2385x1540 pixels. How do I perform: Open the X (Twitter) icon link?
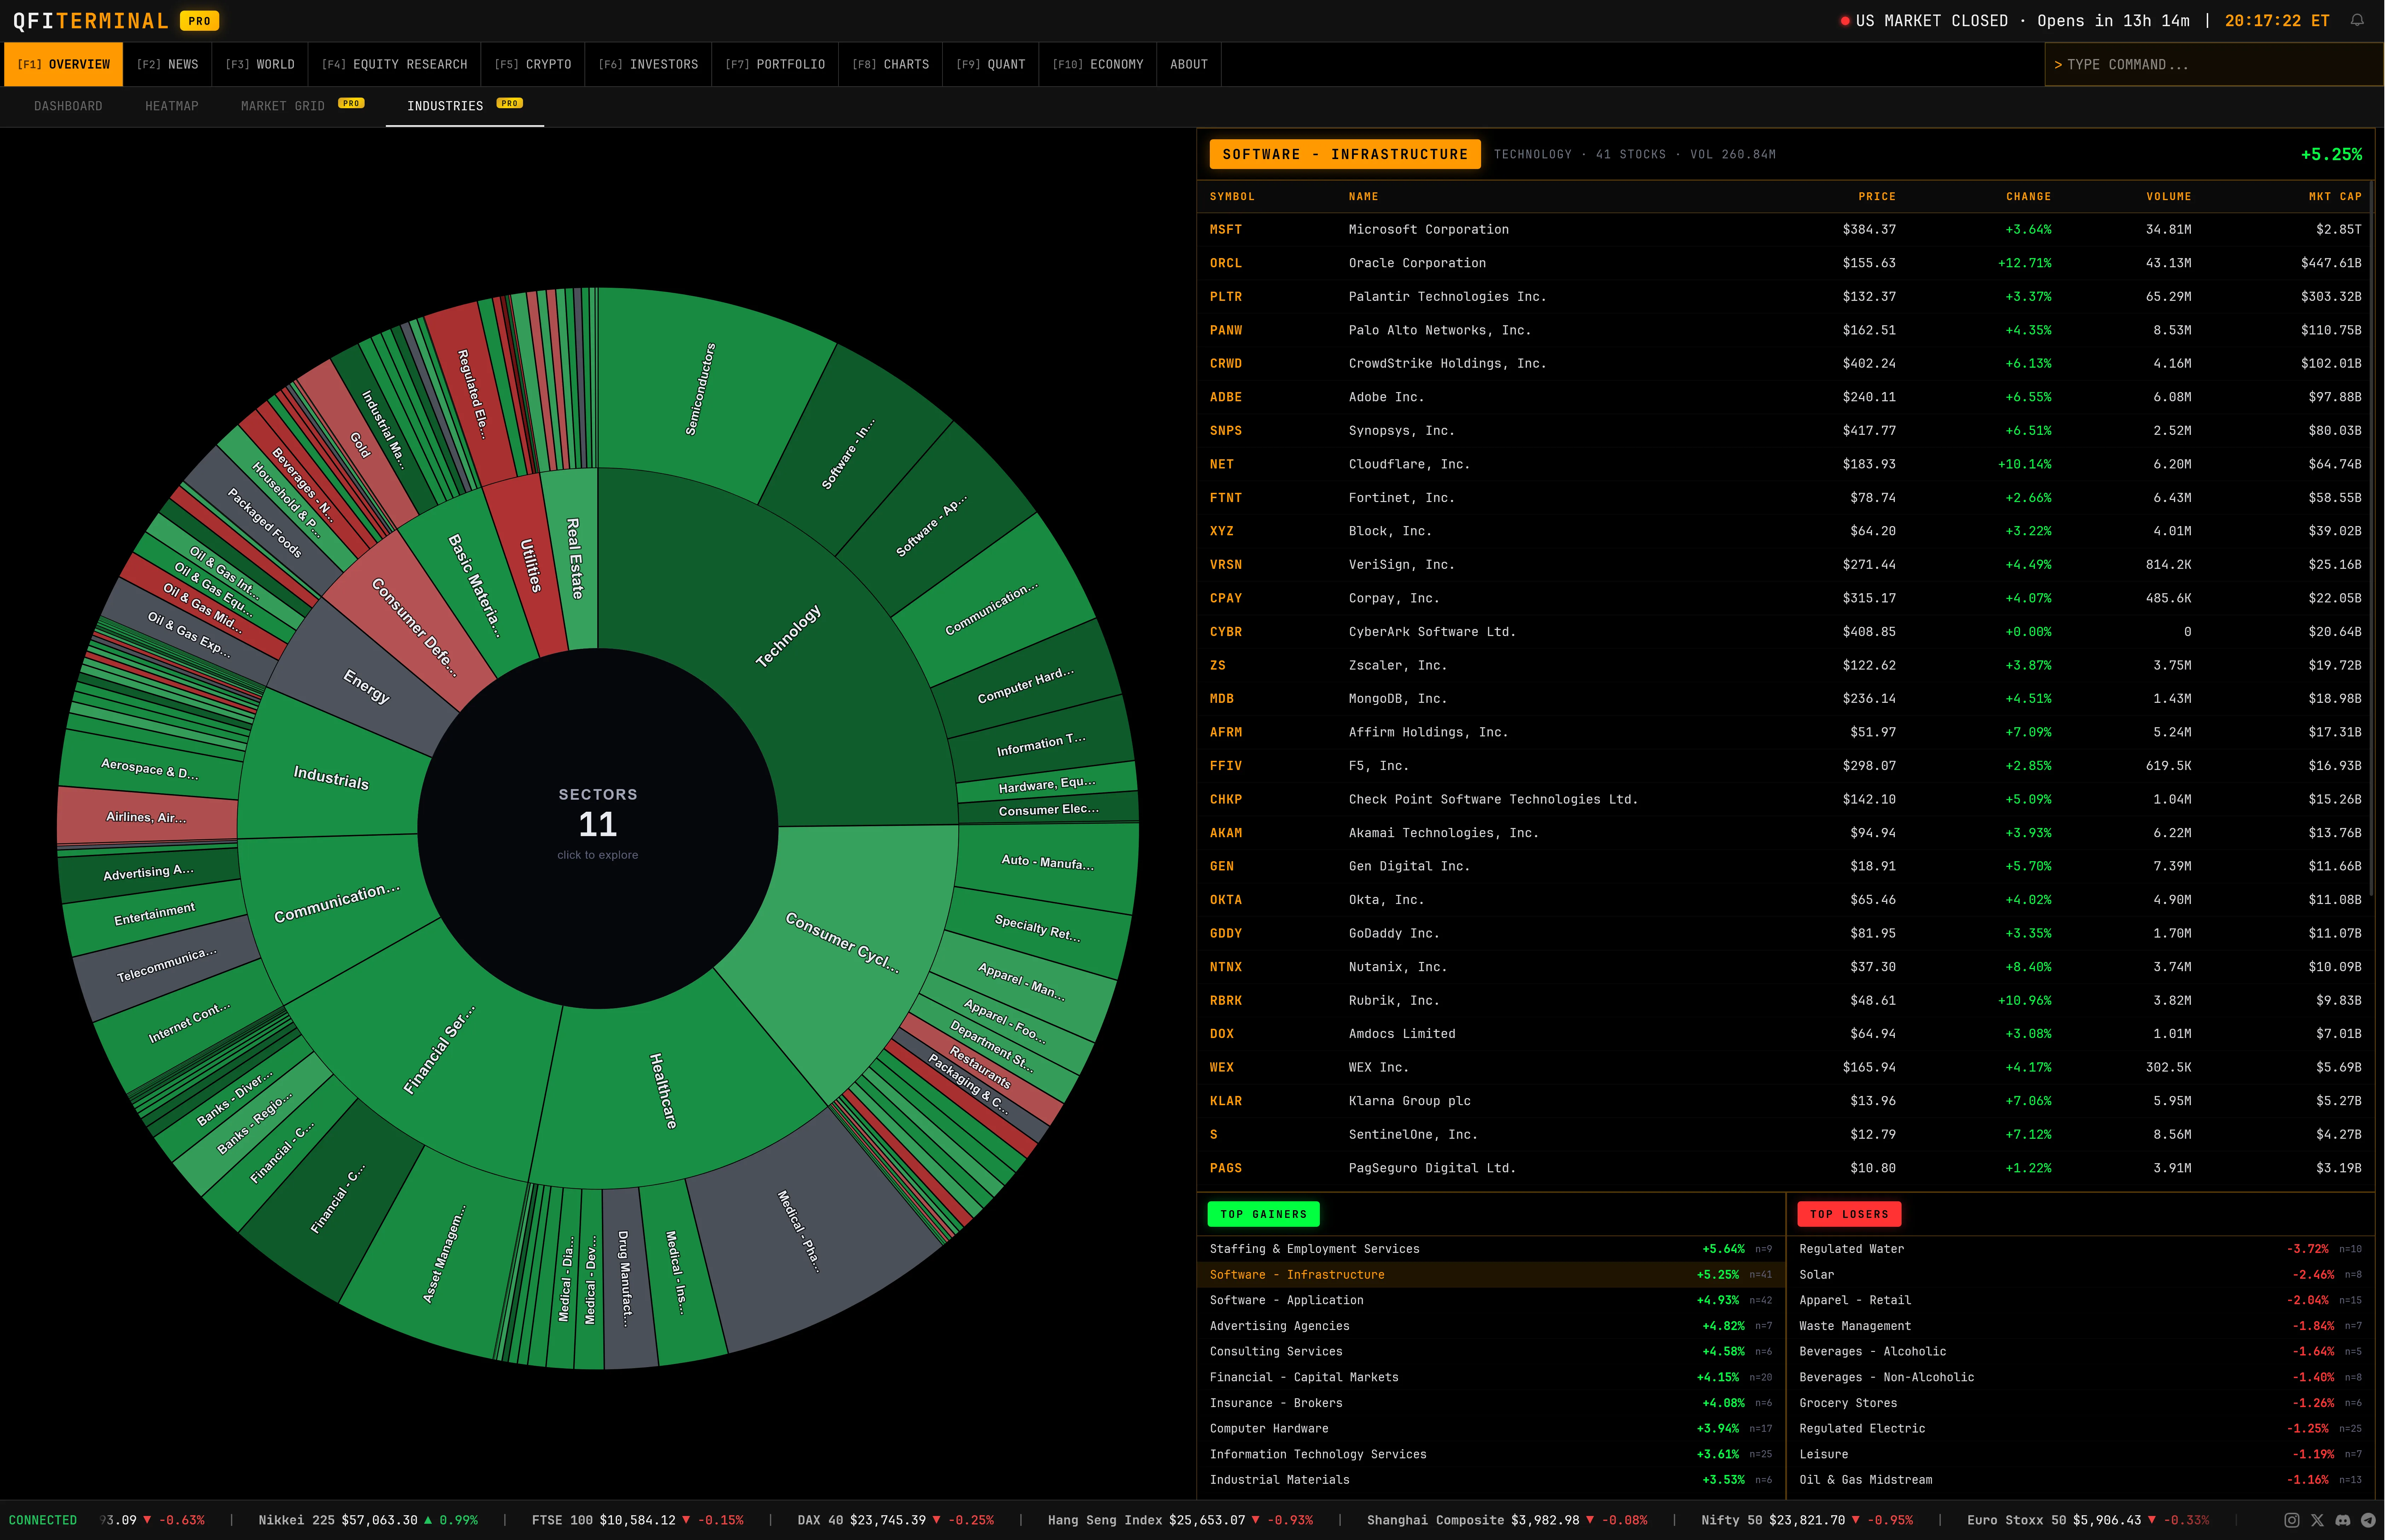click(x=2317, y=1520)
